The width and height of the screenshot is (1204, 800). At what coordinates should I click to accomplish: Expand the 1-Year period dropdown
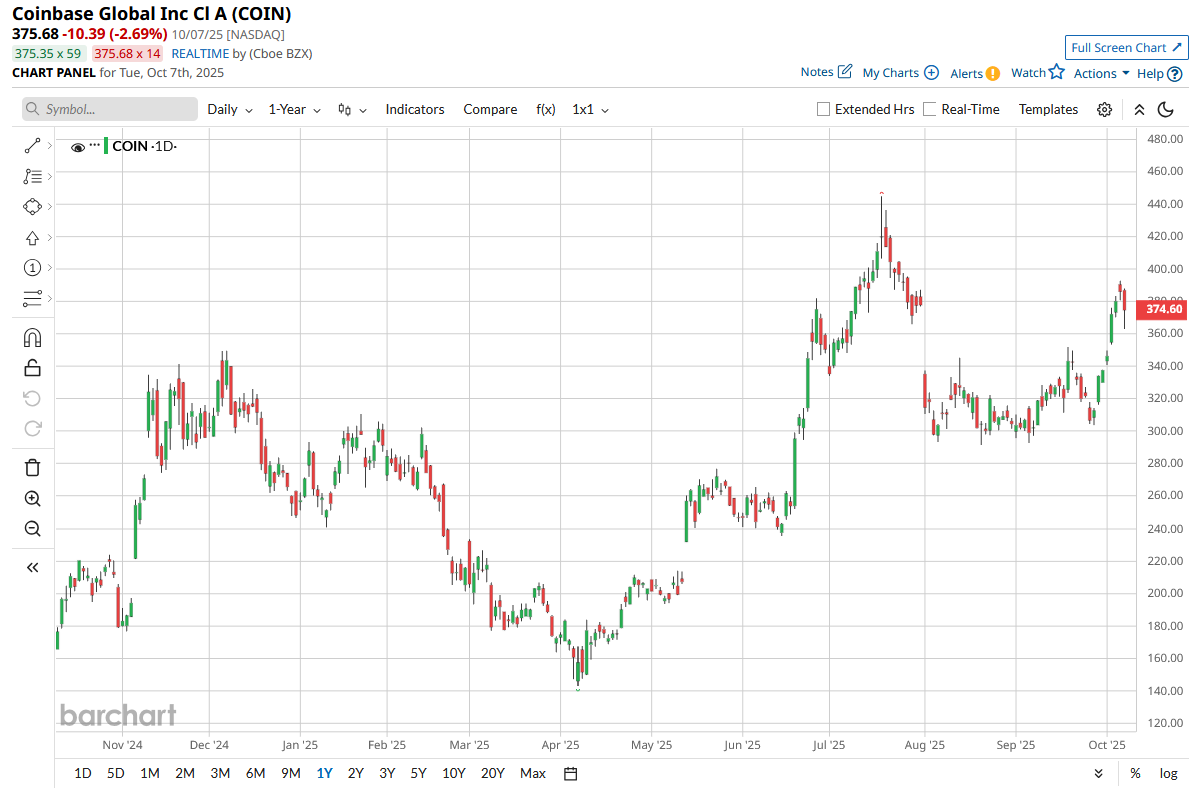pyautogui.click(x=294, y=110)
